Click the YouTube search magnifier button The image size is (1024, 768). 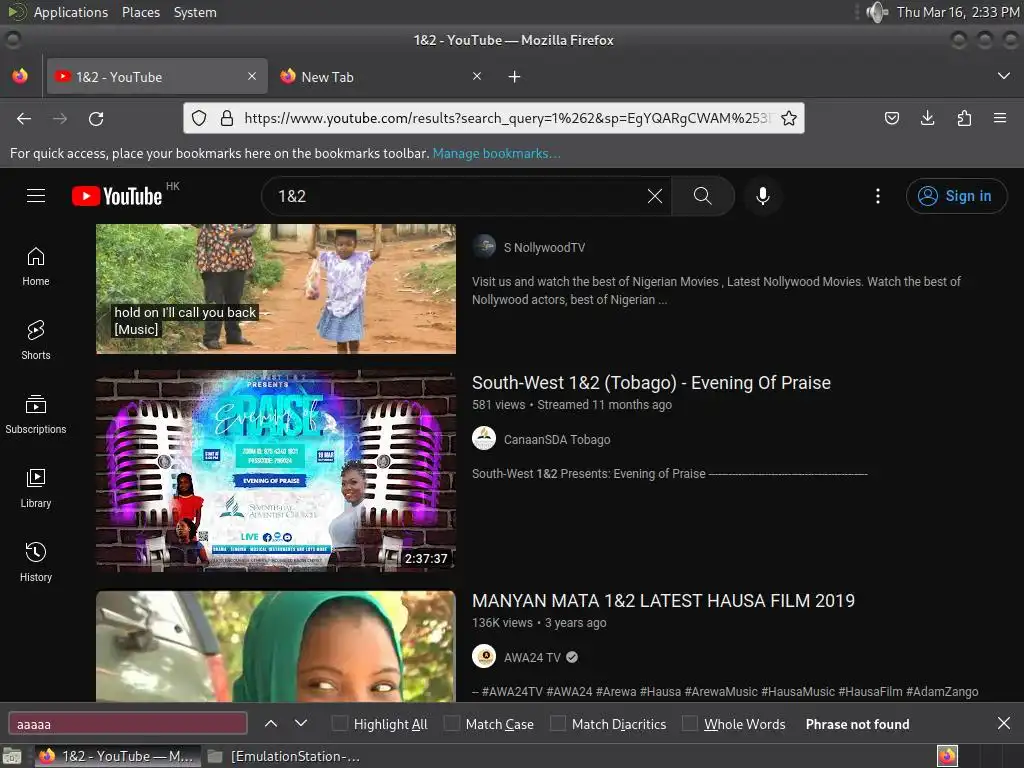703,196
